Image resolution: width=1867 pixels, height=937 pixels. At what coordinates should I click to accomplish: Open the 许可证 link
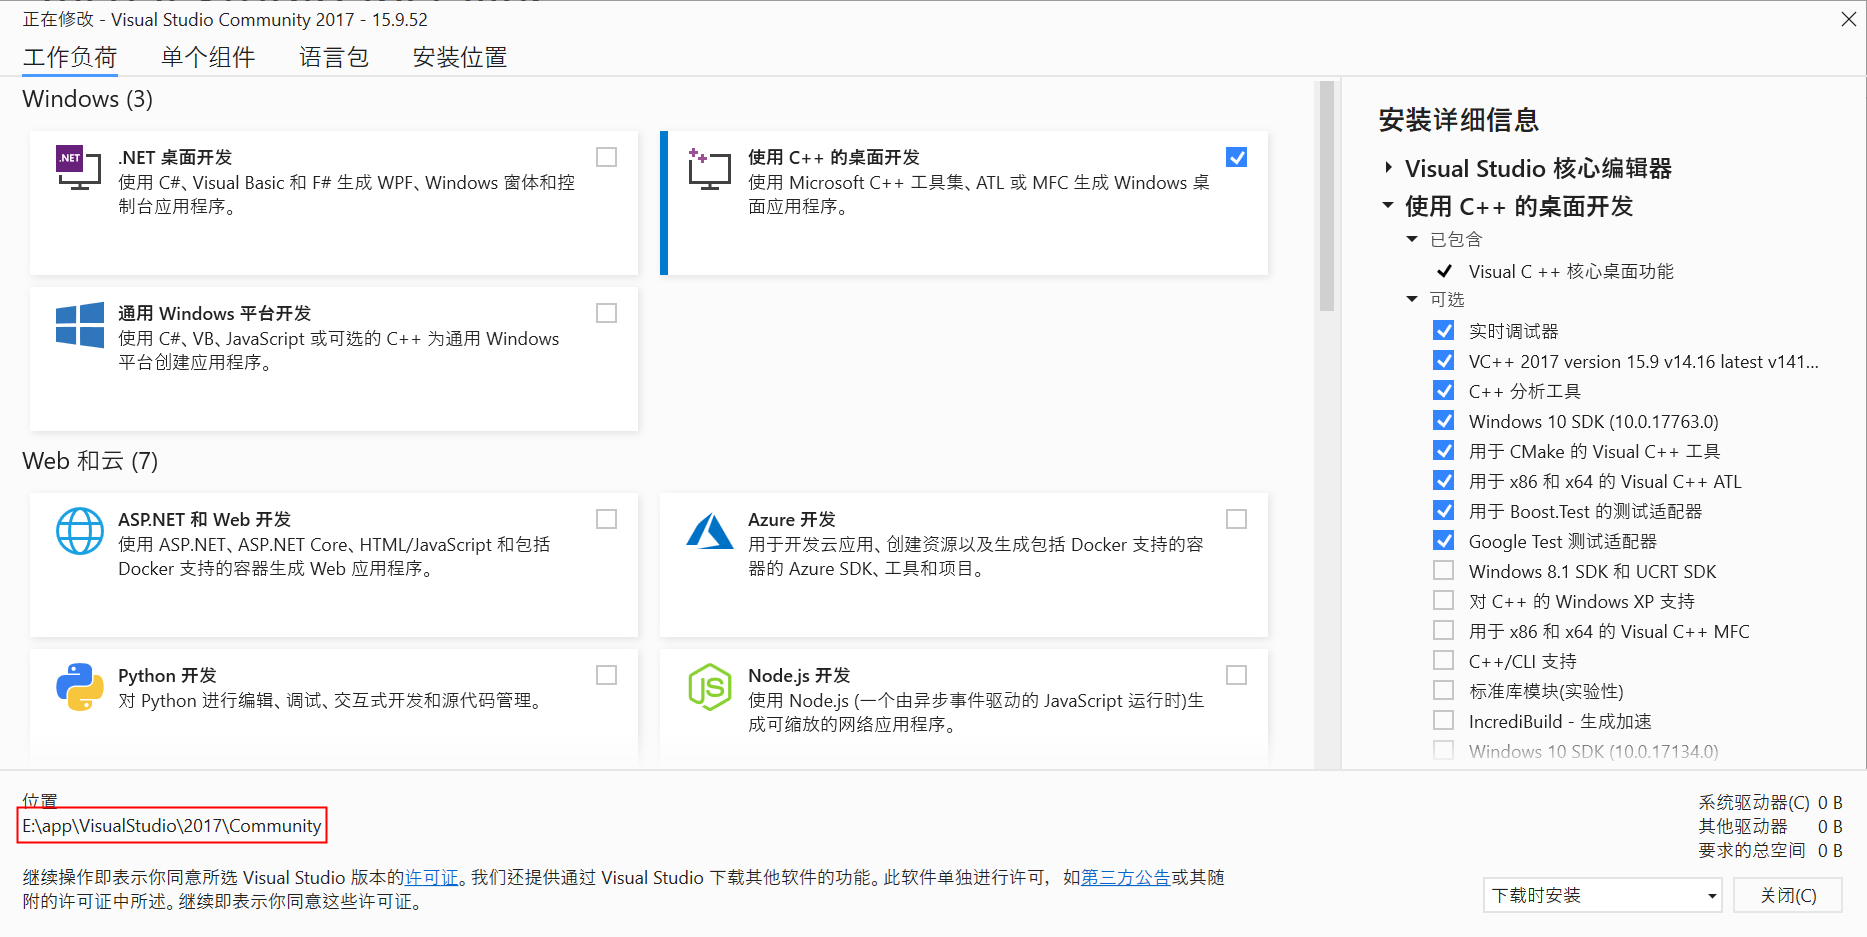point(432,877)
